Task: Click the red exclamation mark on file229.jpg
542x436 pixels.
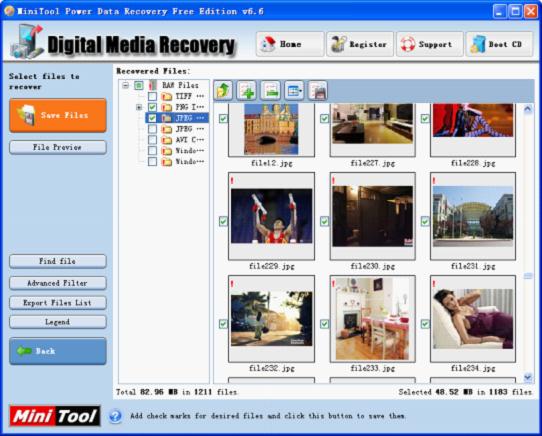Action: (x=232, y=180)
